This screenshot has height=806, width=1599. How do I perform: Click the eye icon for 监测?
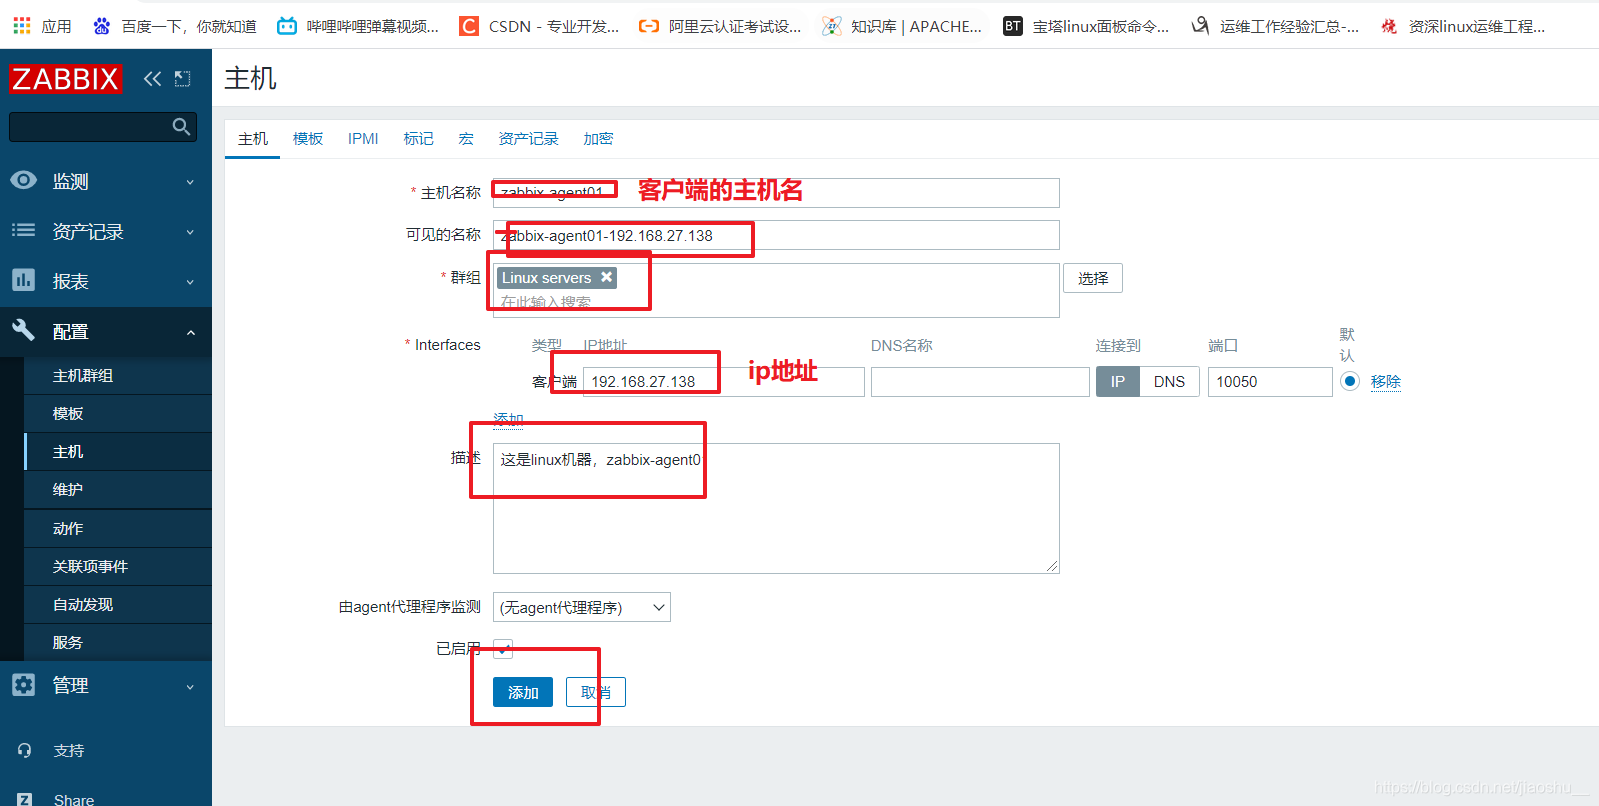point(23,180)
